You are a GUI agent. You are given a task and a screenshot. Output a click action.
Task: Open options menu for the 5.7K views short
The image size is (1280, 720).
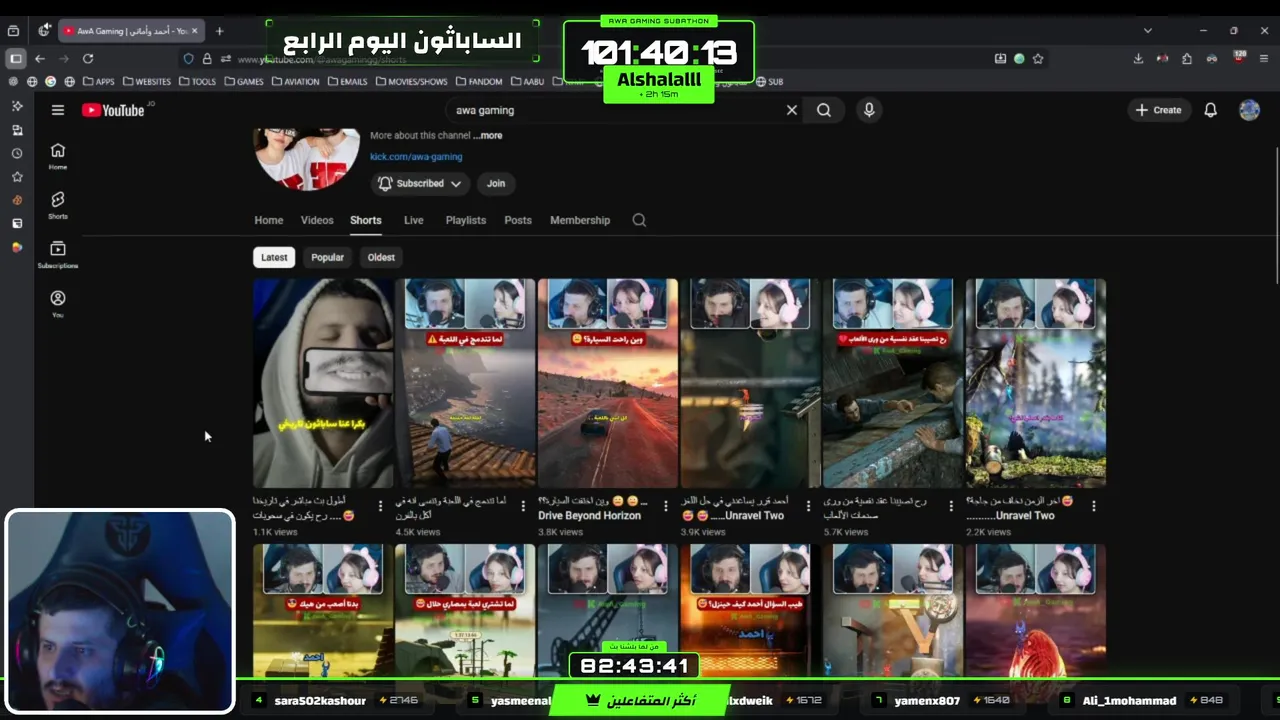click(951, 507)
